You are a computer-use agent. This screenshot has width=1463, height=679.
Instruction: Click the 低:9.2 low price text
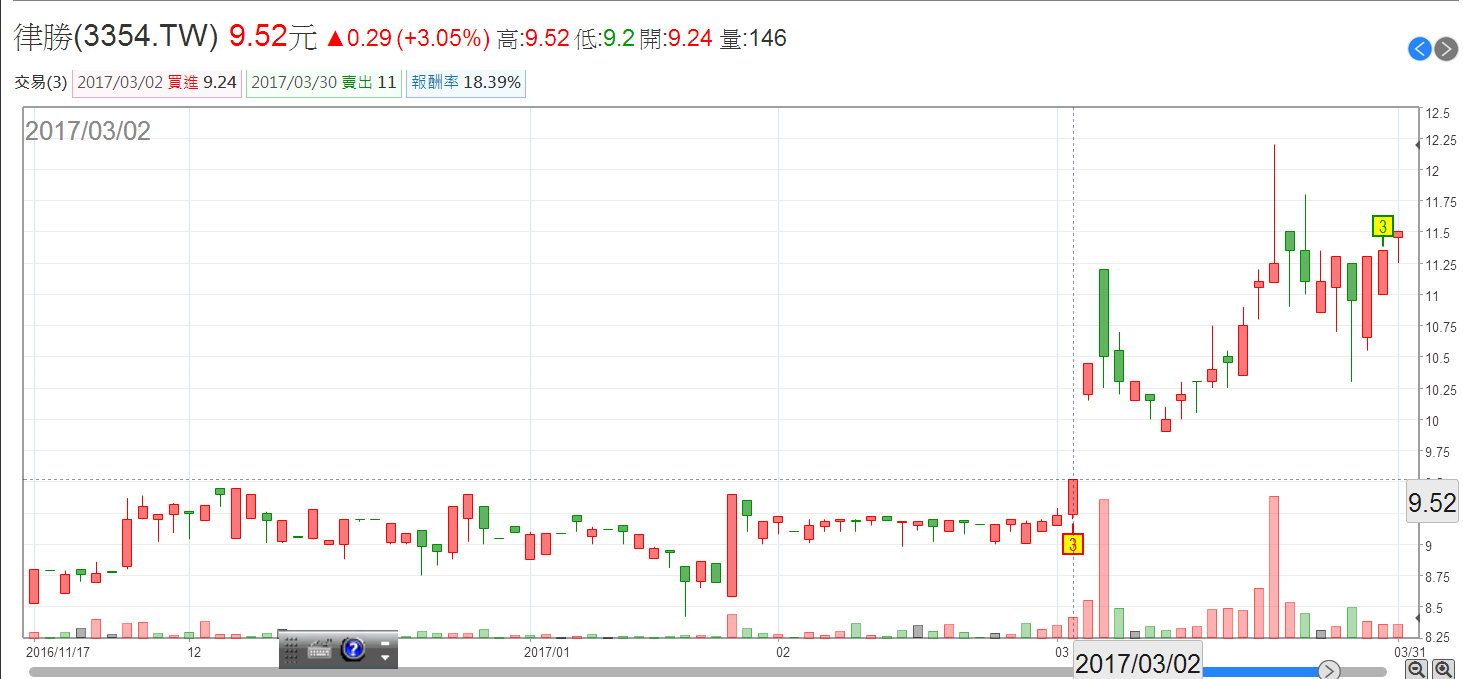coord(605,39)
